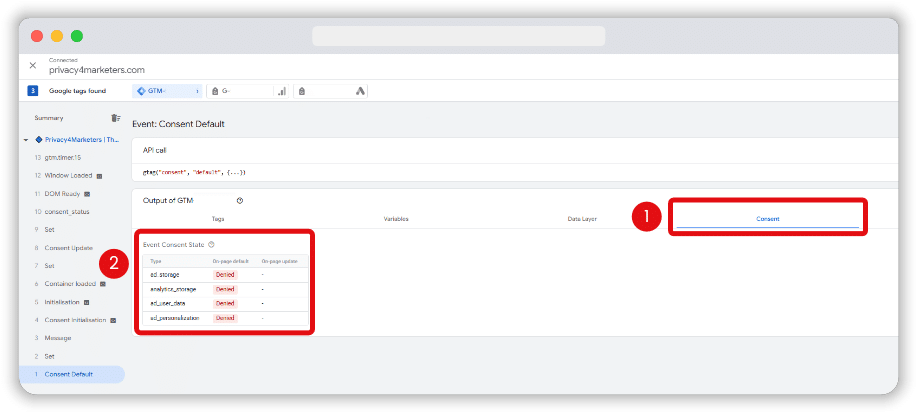
Task: Click the blue diamond icon next to Privacy4Marketers
Action: coord(39,140)
